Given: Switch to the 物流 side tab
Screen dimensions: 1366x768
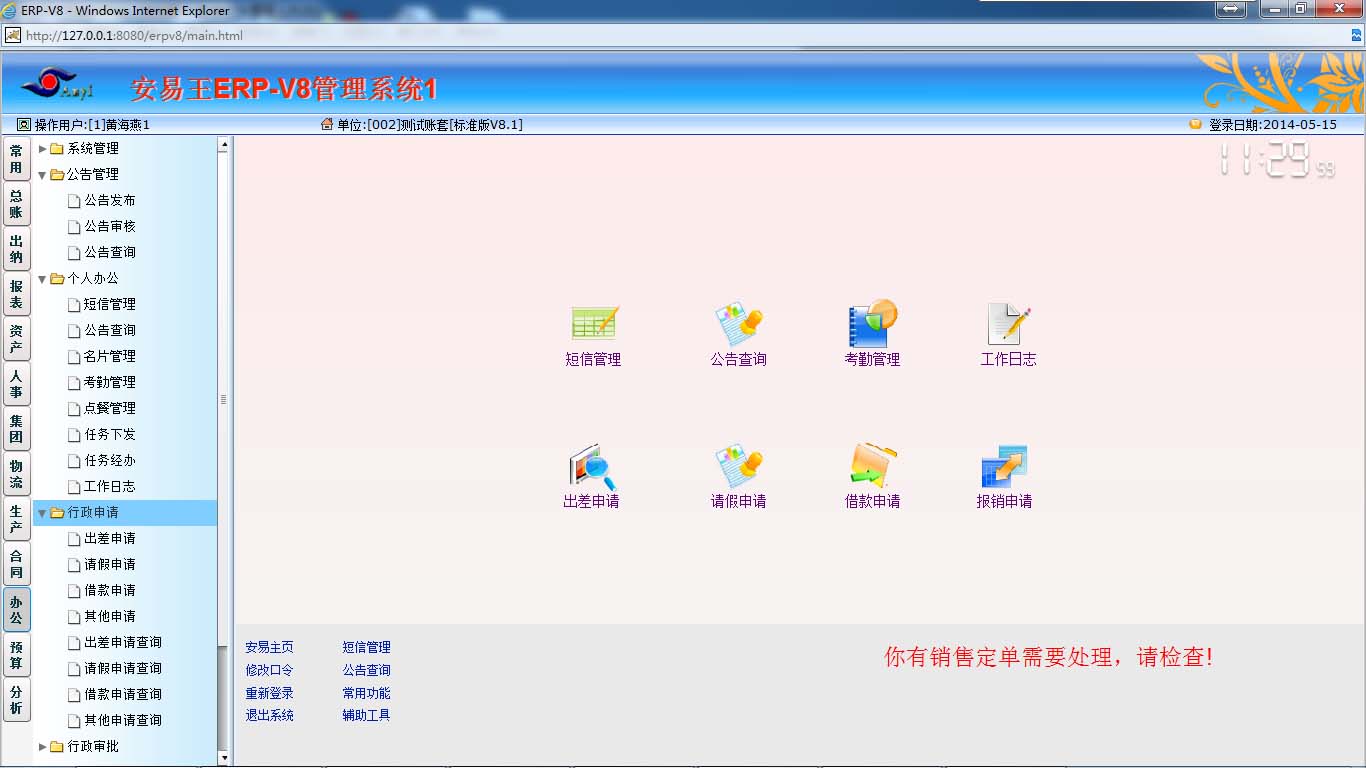Looking at the screenshot, I should coord(16,474).
